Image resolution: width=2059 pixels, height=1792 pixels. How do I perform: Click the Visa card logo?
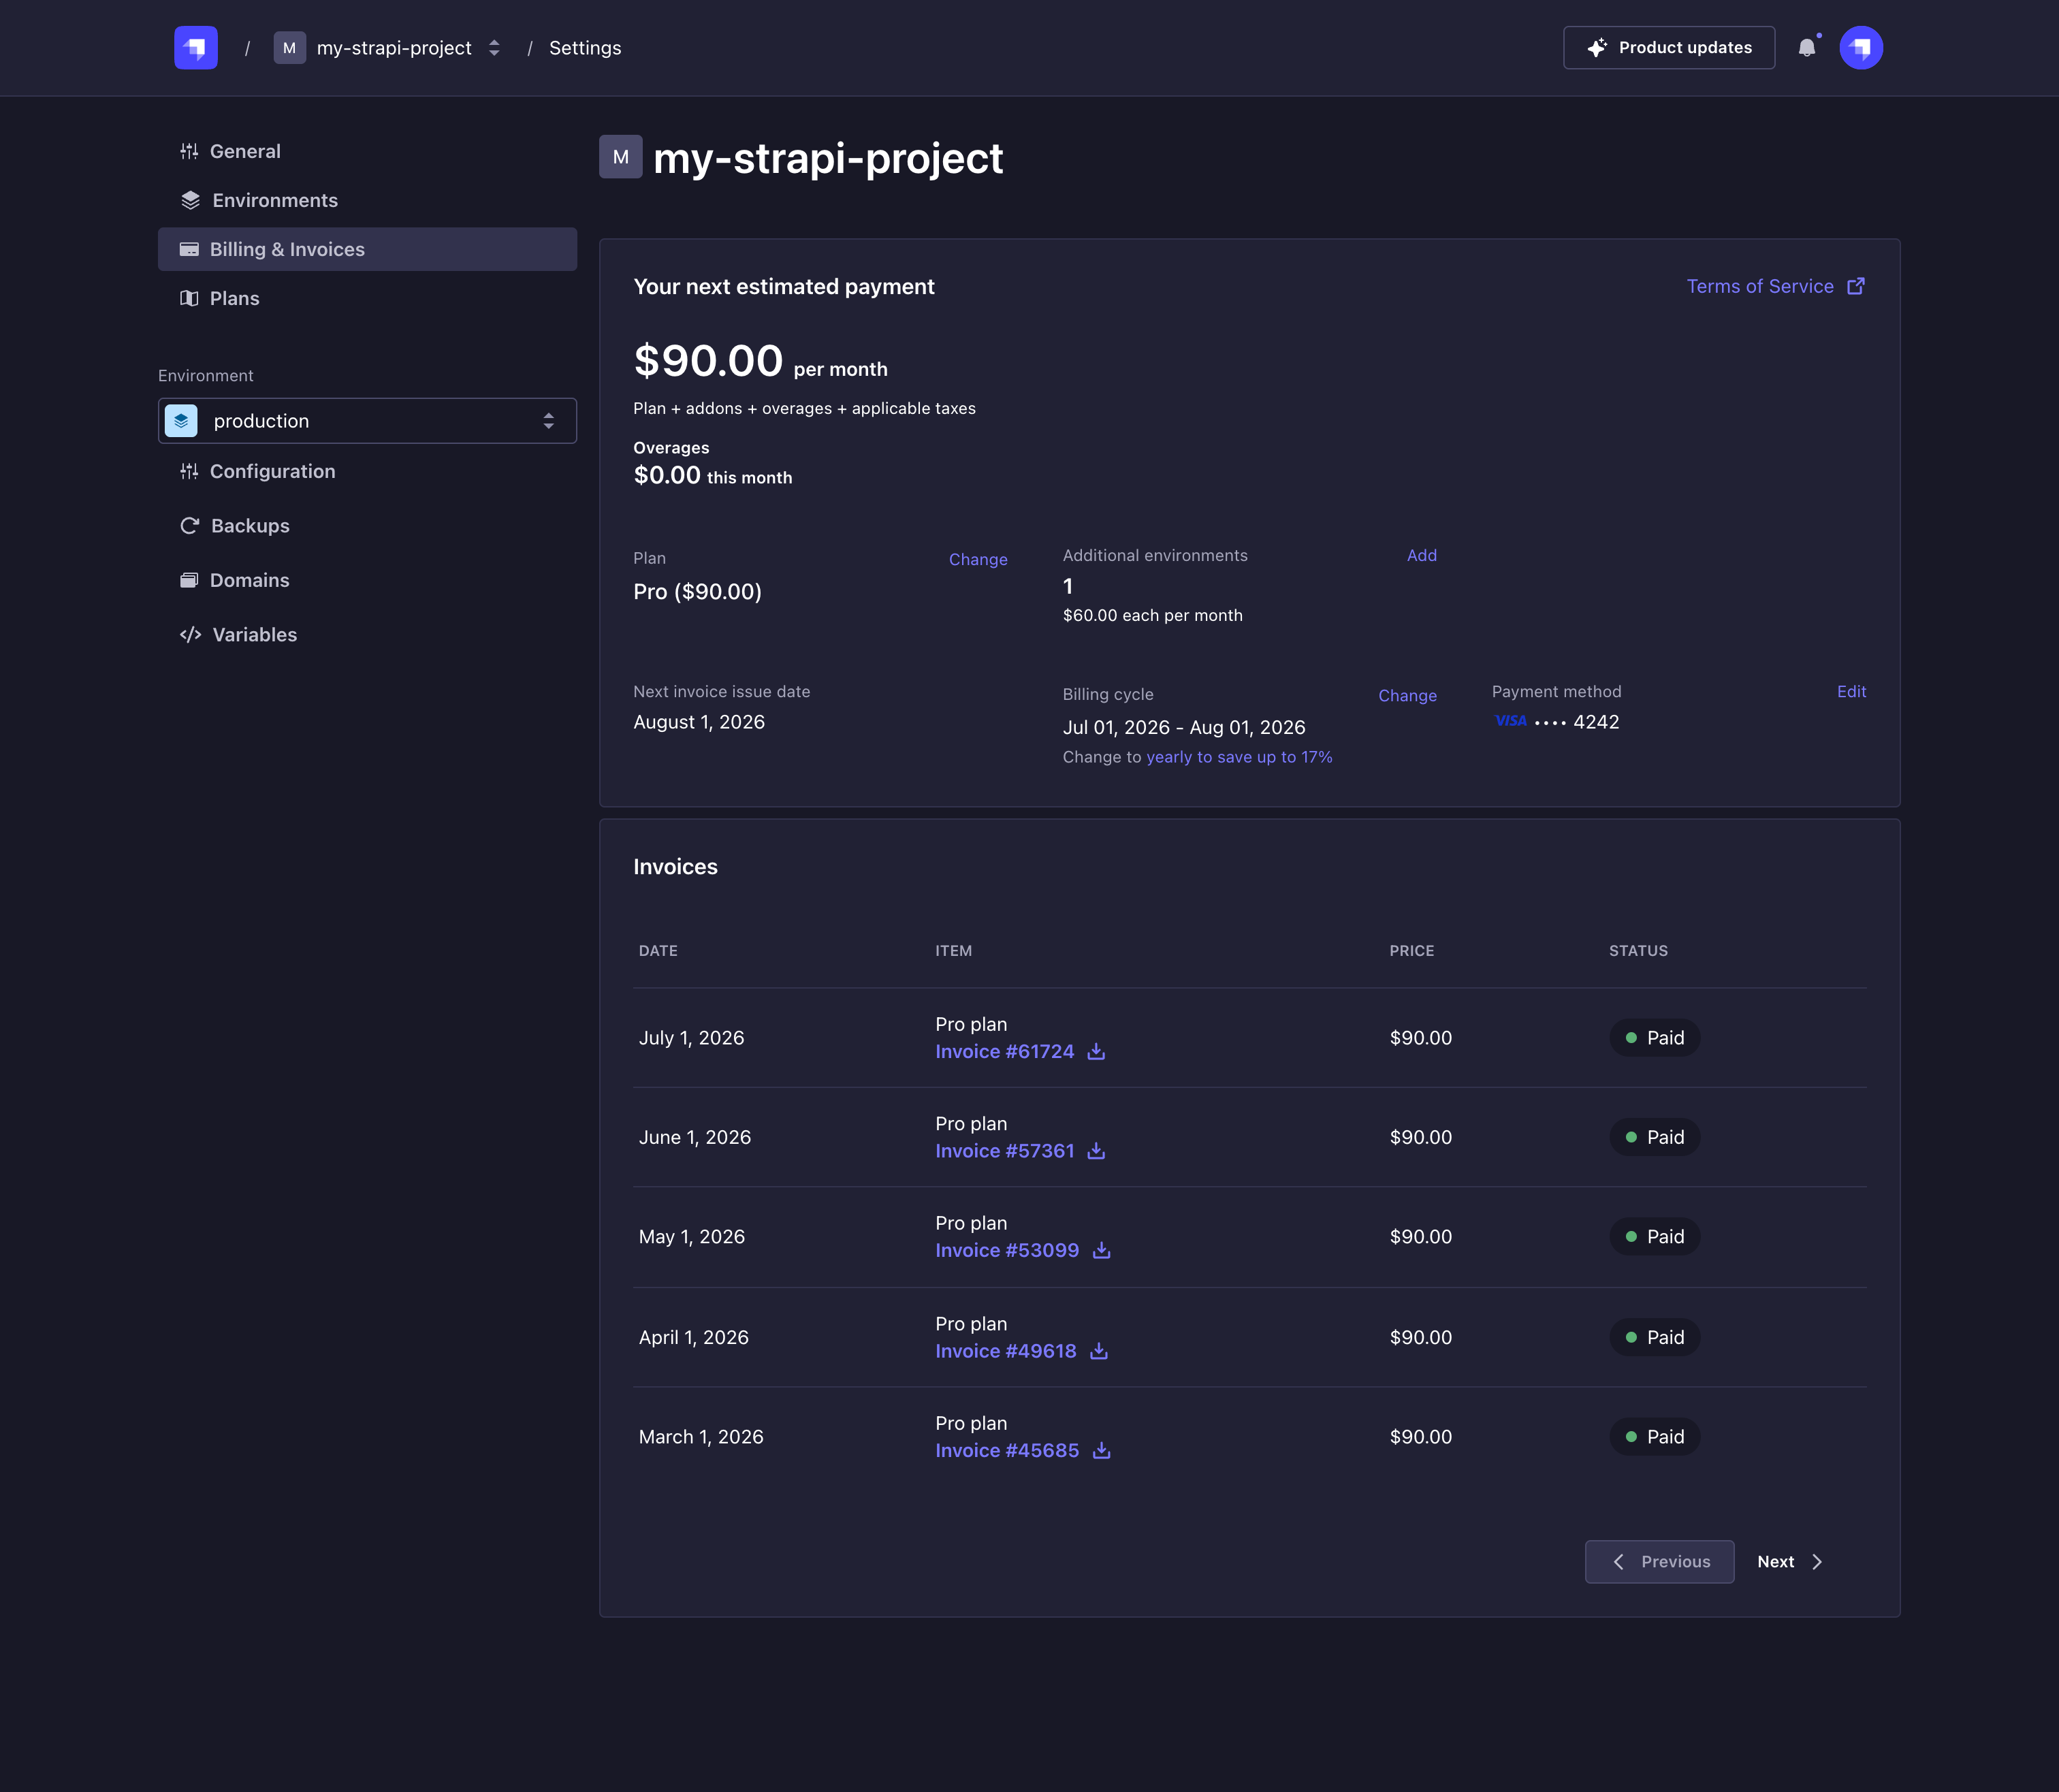pos(1511,721)
